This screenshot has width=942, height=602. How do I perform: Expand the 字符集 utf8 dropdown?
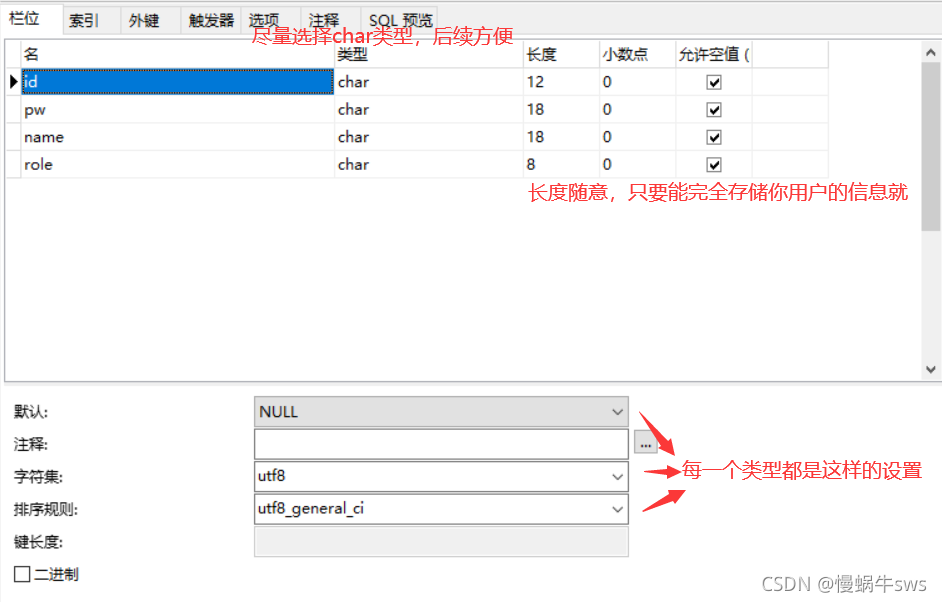[617, 477]
